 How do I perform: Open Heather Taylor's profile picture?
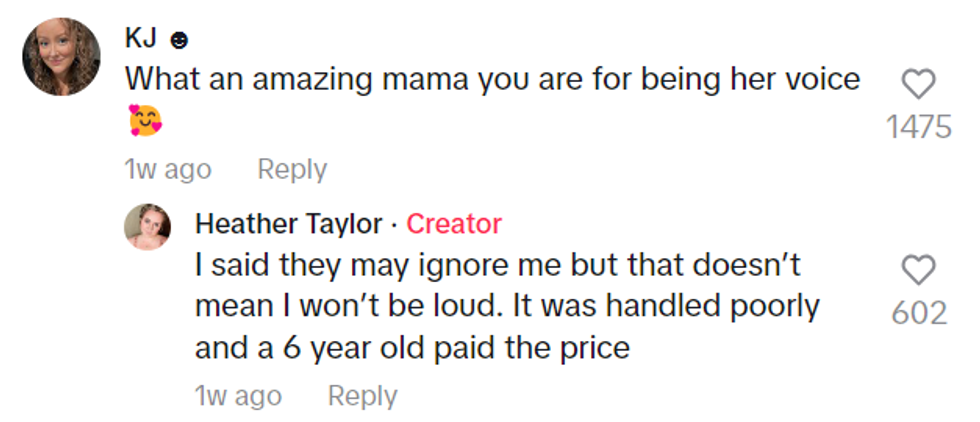point(147,226)
